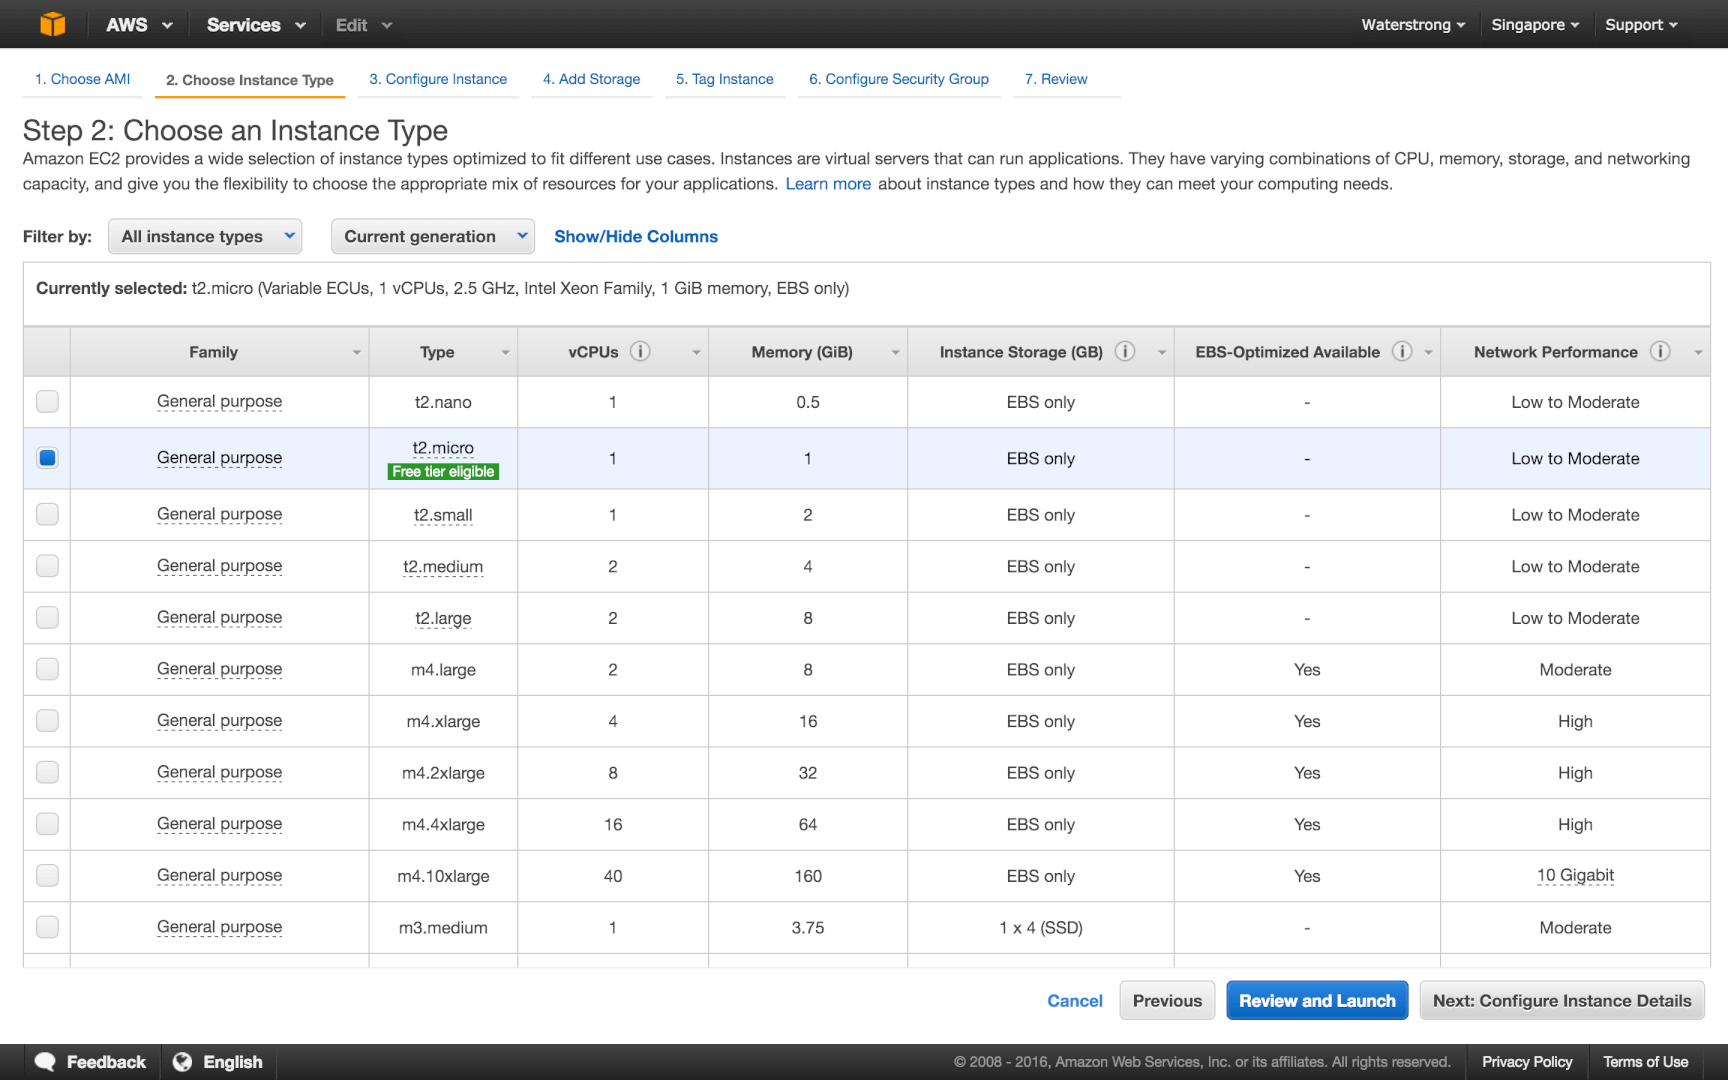
Task: Click the t2.large type label
Action: point(443,619)
